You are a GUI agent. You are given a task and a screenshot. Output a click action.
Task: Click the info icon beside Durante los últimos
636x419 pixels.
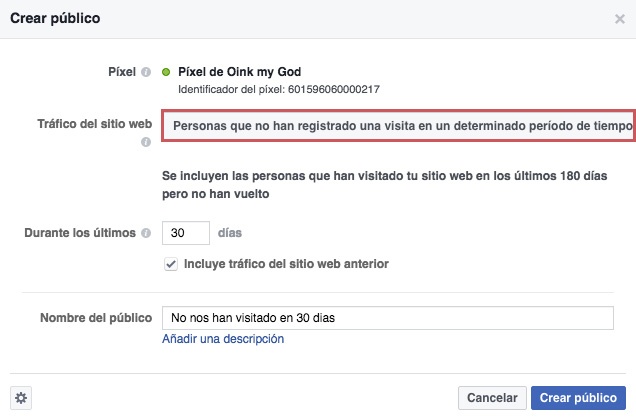pyautogui.click(x=146, y=233)
